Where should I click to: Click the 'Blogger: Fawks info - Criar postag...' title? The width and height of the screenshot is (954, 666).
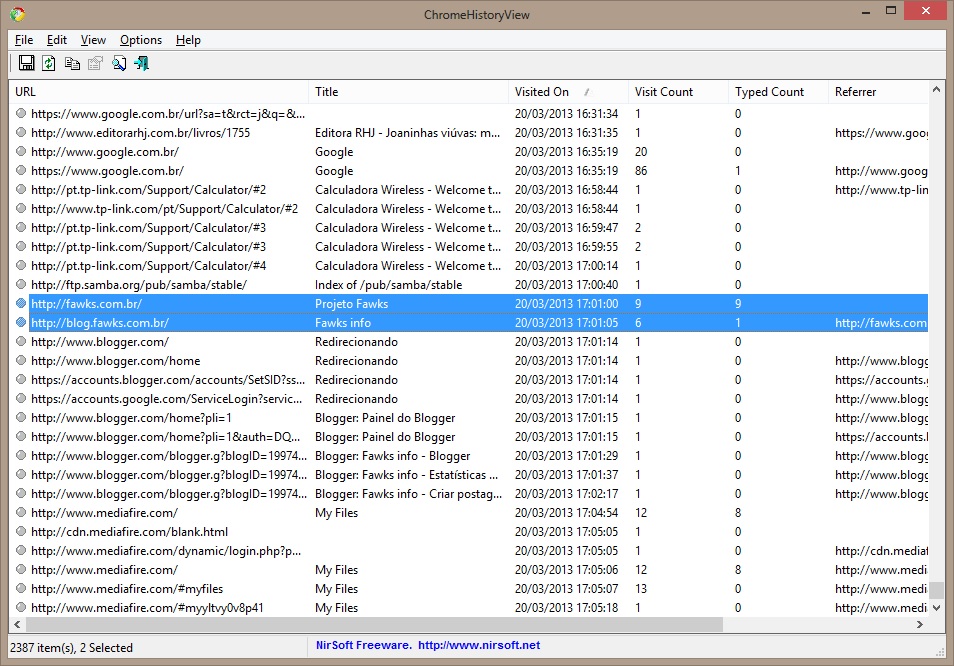pos(408,494)
